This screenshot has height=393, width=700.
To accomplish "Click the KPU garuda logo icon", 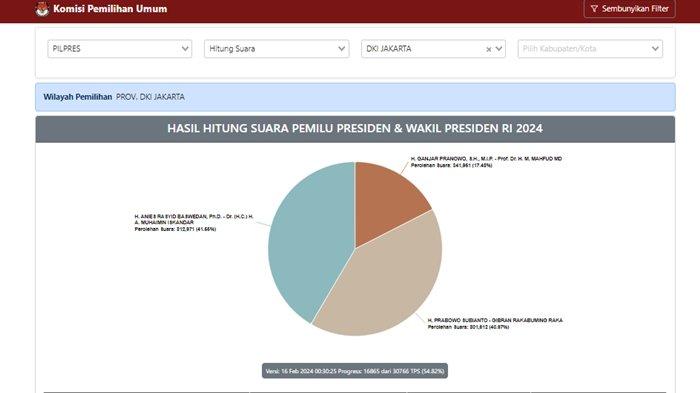I will pos(42,9).
